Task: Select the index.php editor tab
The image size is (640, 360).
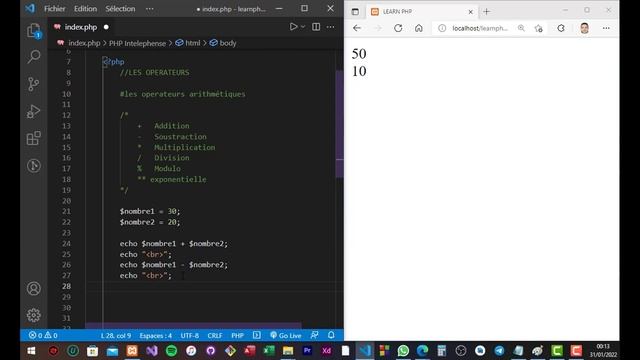Action: [81, 27]
